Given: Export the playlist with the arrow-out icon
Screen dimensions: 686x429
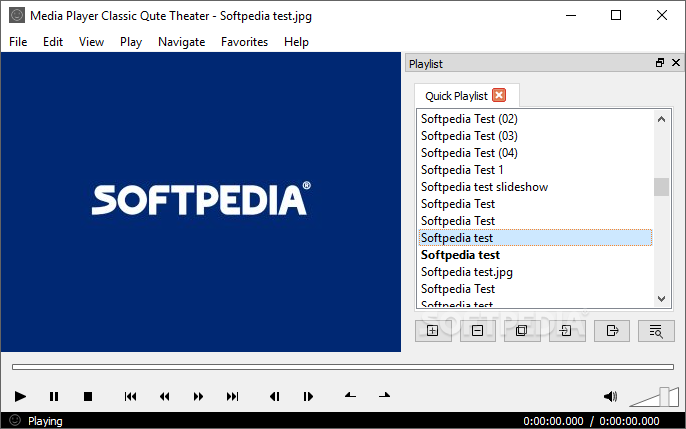Looking at the screenshot, I should 612,331.
